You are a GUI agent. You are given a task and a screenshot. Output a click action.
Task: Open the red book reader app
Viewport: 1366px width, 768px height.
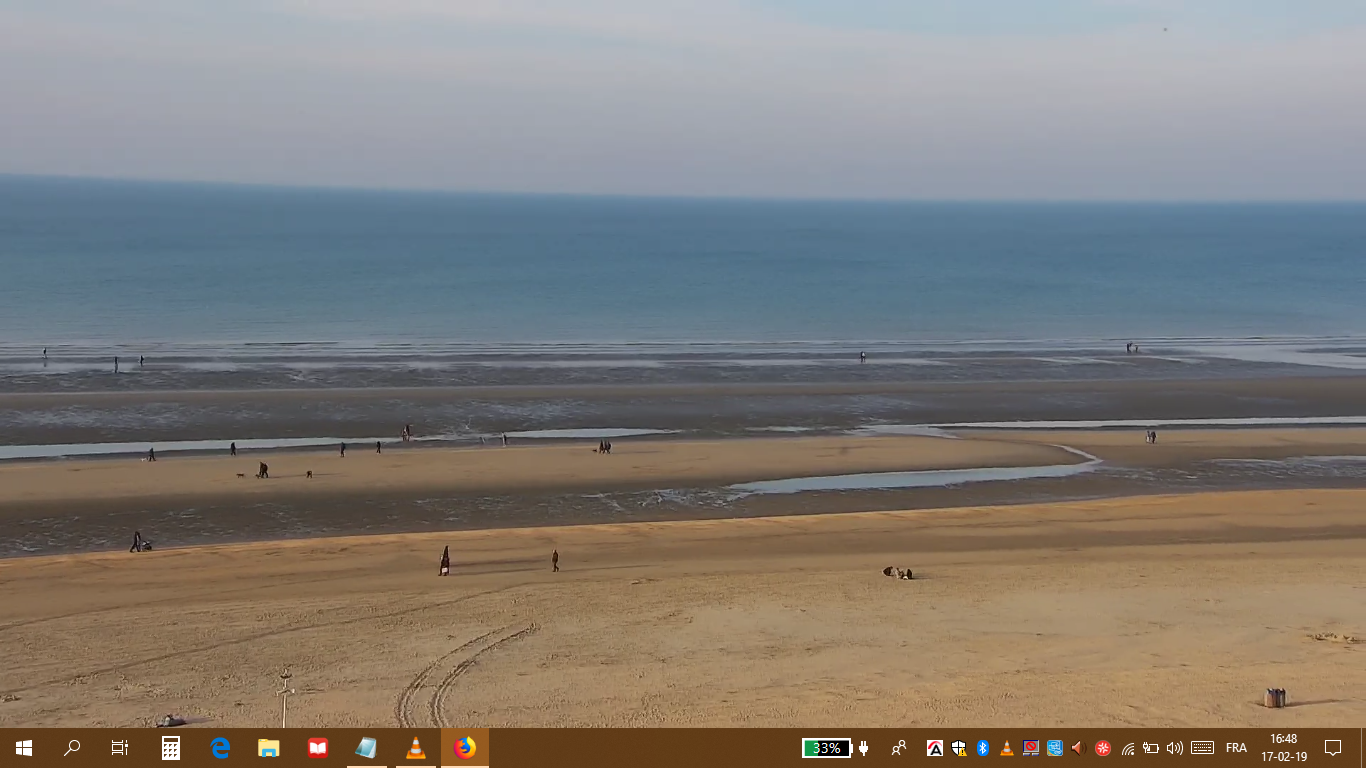pyautogui.click(x=318, y=748)
